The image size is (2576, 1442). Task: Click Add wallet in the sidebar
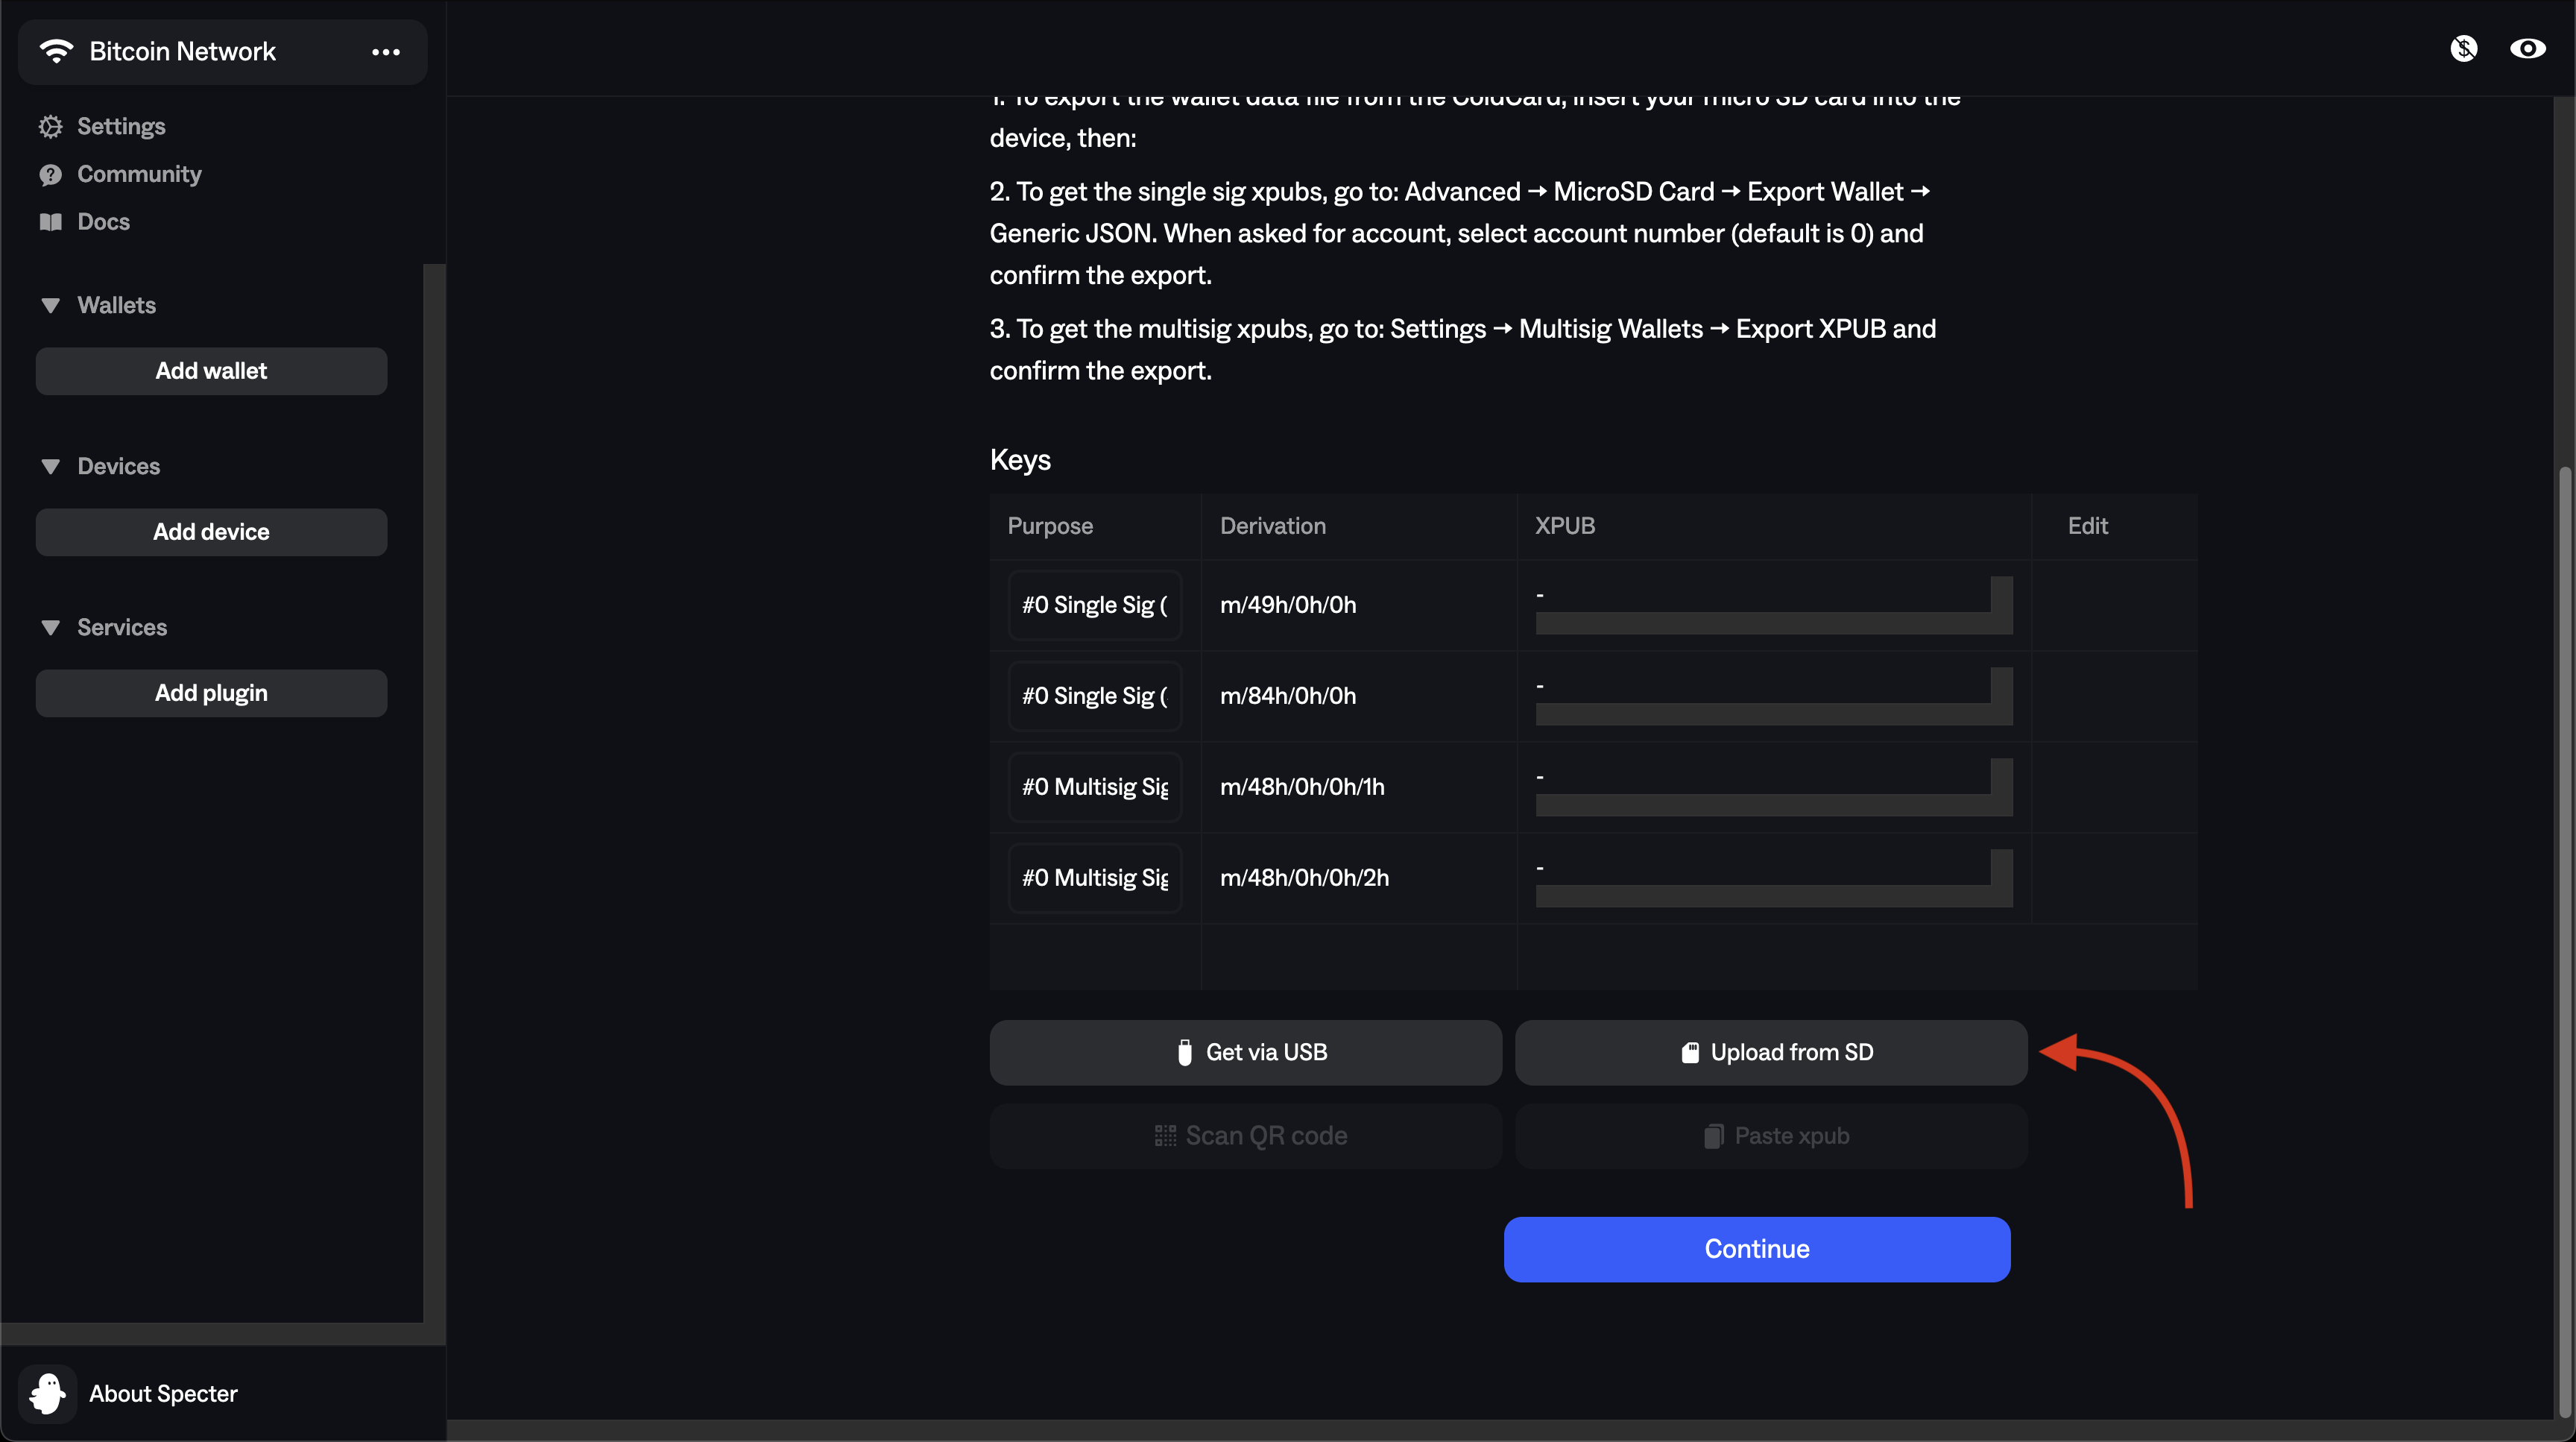coord(211,371)
